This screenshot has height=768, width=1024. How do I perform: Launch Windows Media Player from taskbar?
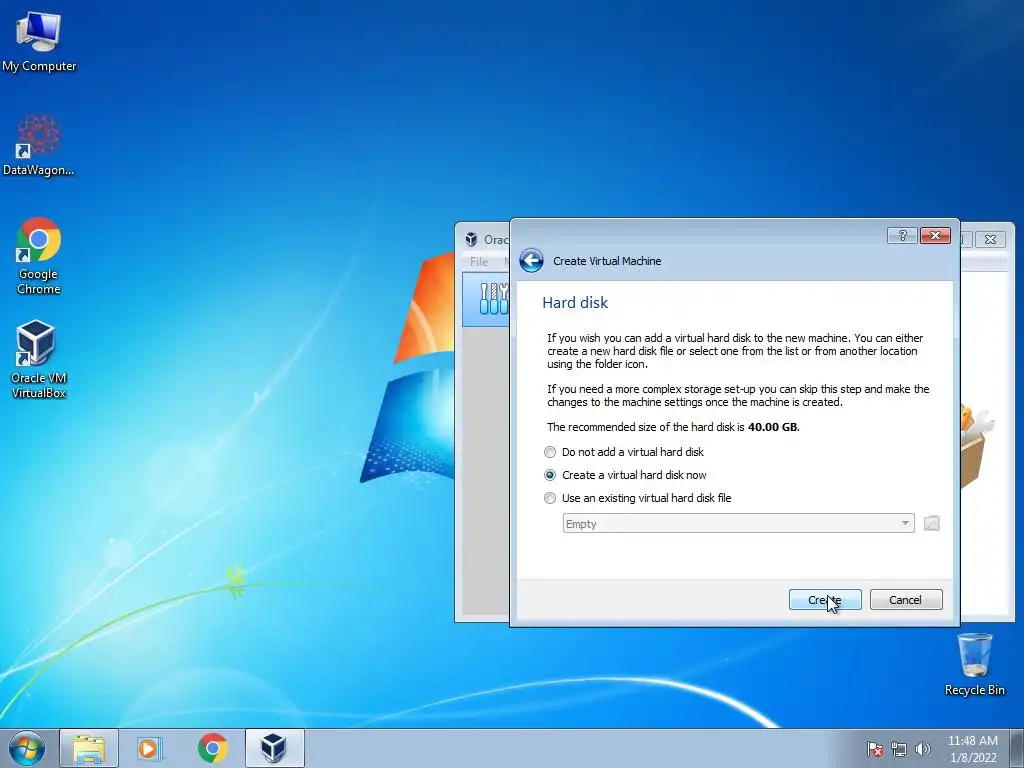point(149,748)
